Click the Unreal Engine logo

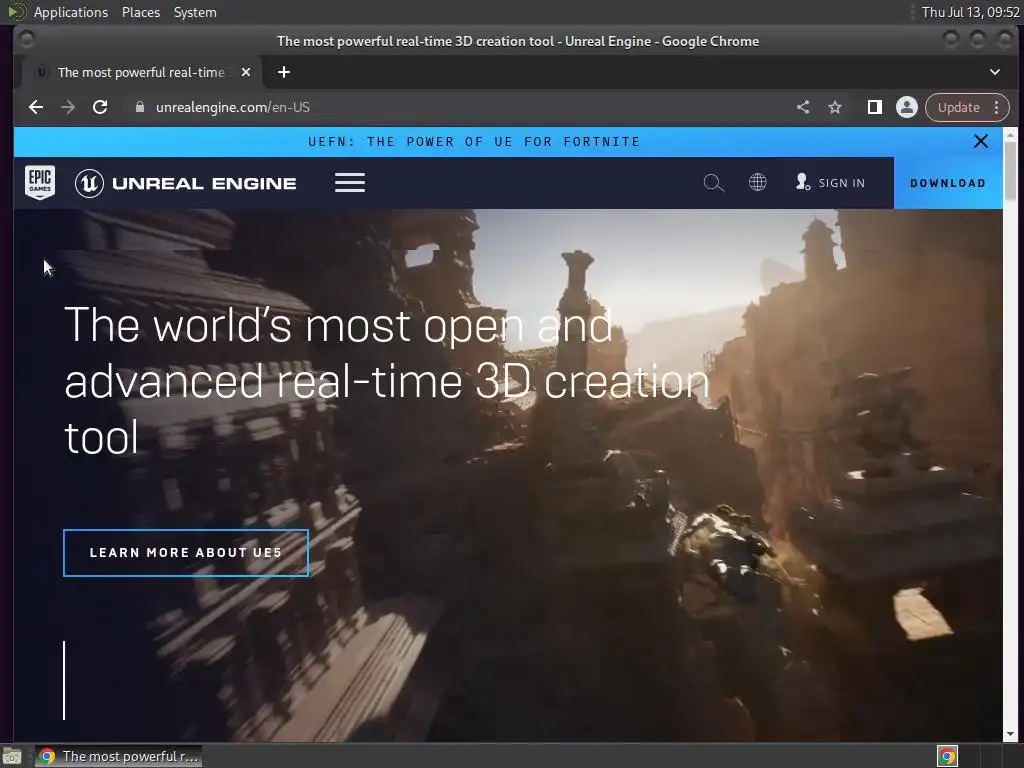(185, 183)
